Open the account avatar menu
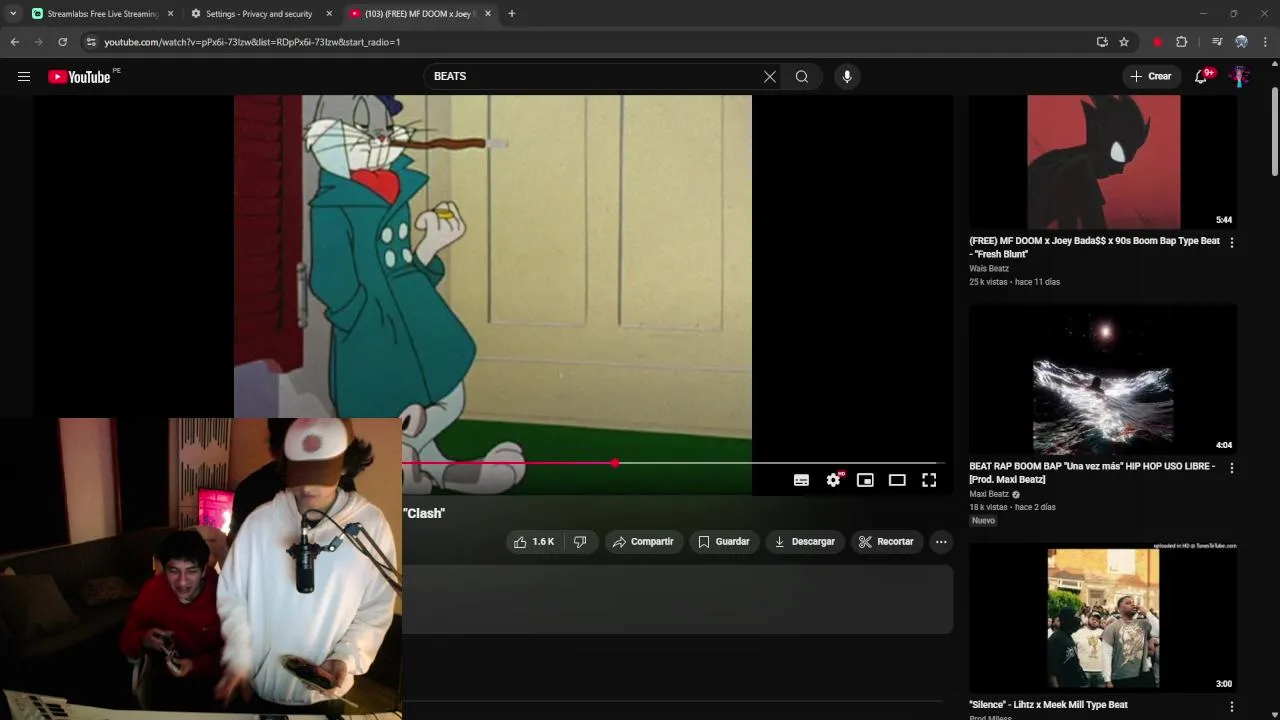 pos(1240,76)
